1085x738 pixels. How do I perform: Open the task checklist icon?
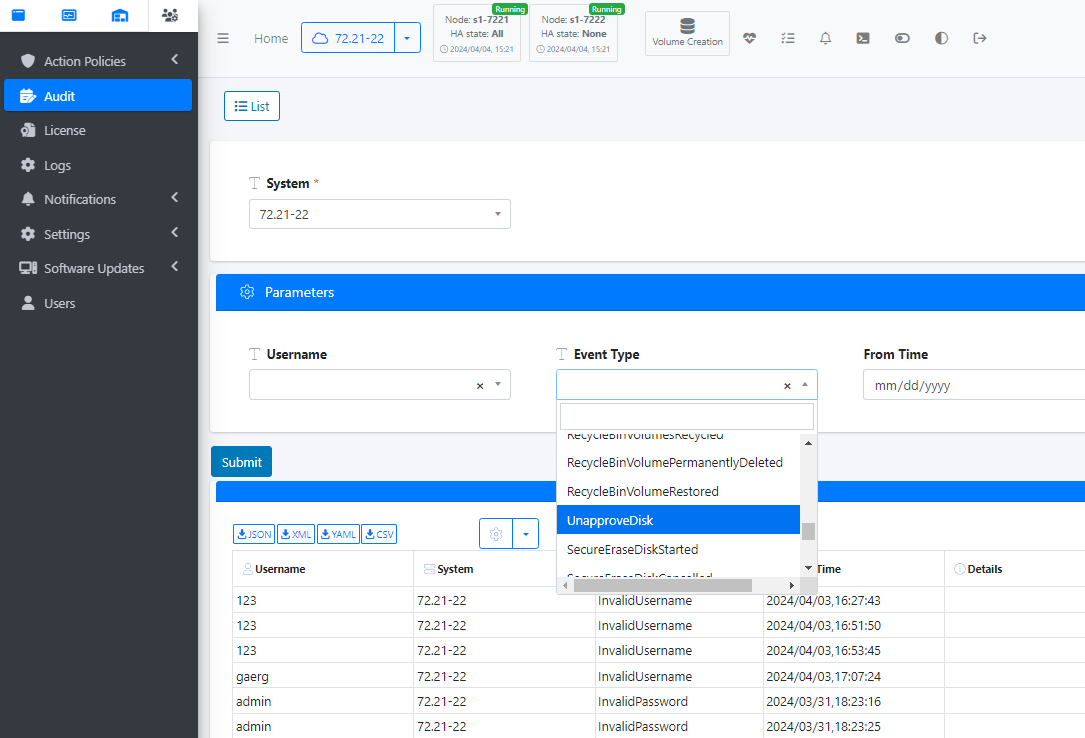coord(787,38)
